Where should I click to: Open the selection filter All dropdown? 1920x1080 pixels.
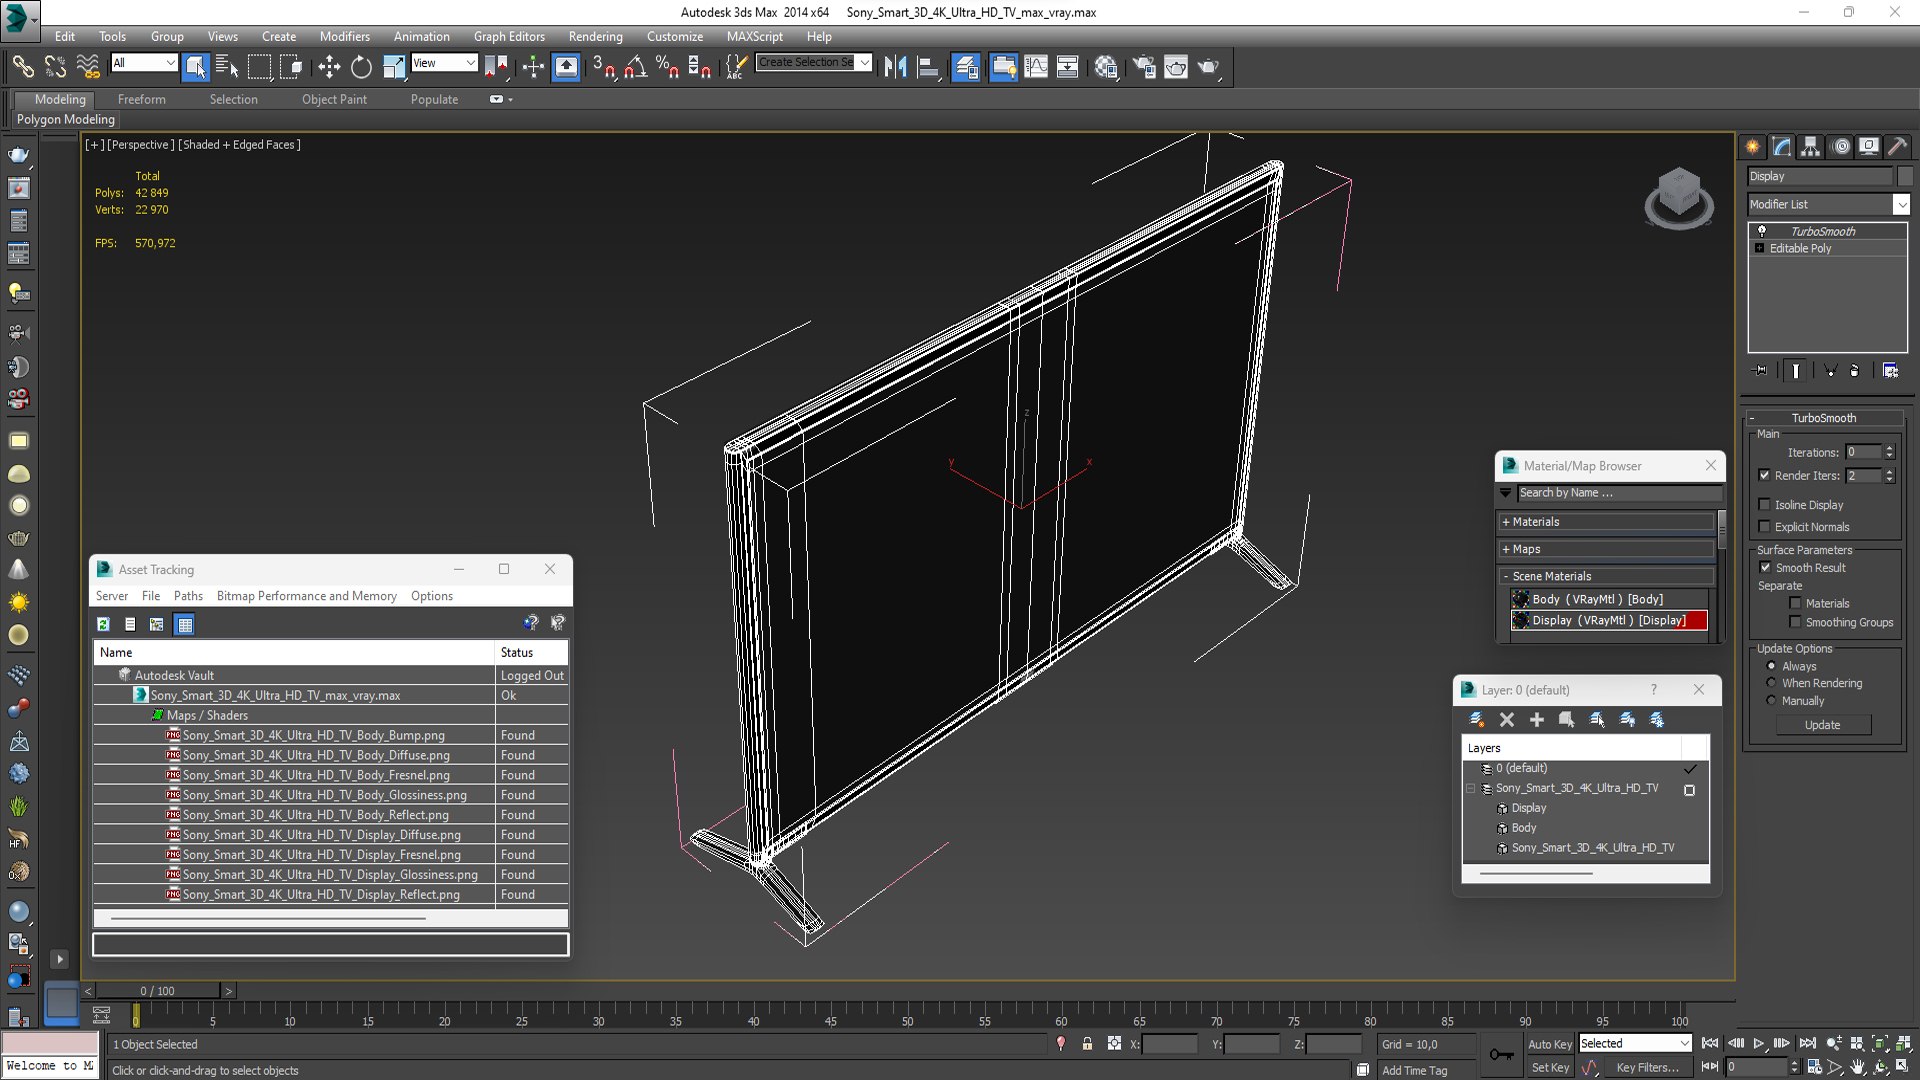click(x=144, y=63)
